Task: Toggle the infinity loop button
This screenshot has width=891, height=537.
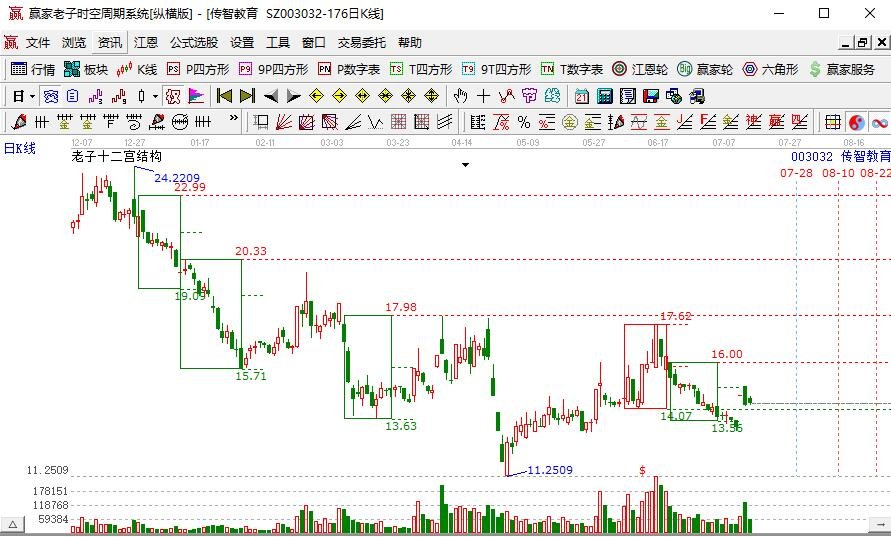Action: pos(880,122)
